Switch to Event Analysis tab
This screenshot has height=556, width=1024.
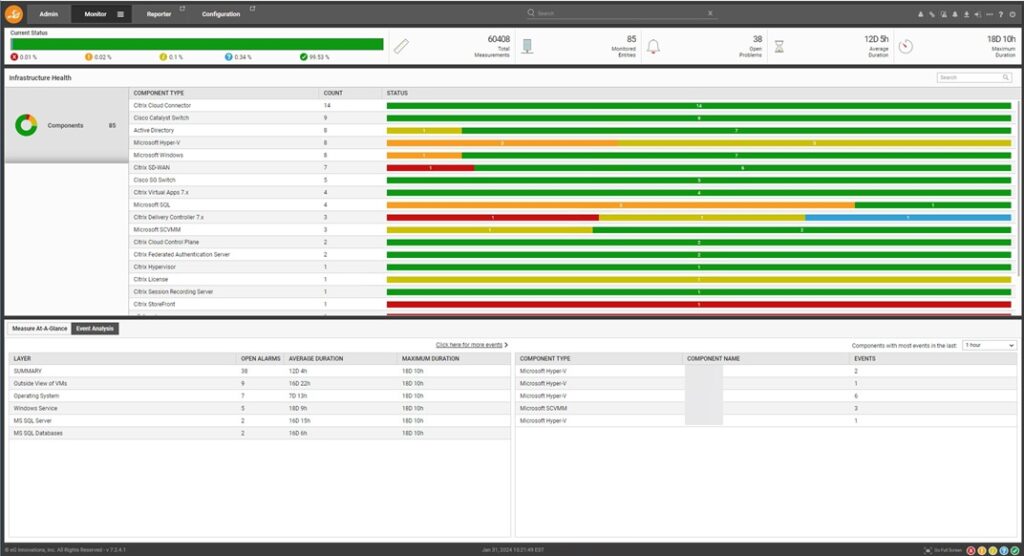95,329
